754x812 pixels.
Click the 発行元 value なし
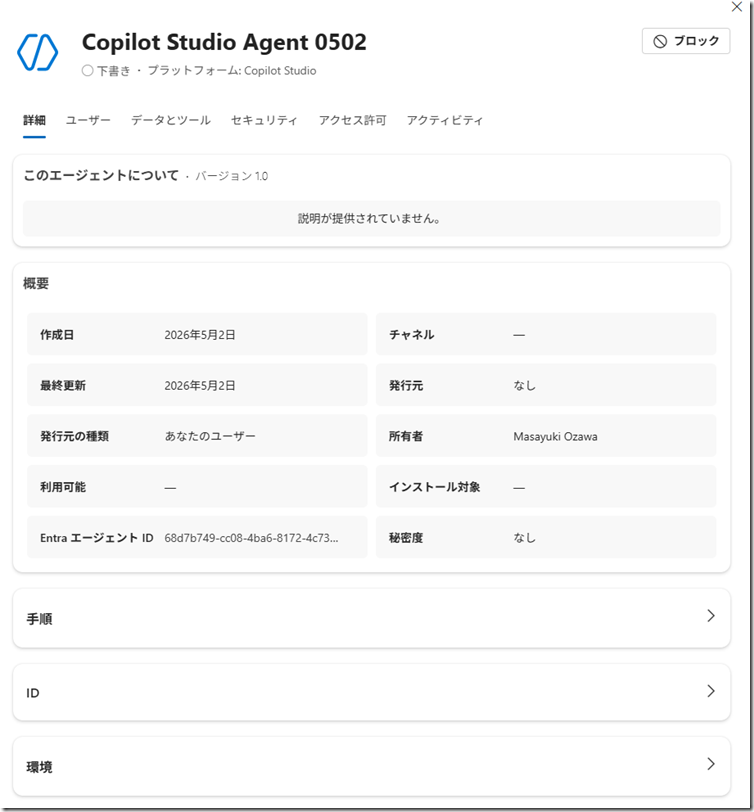pos(524,386)
